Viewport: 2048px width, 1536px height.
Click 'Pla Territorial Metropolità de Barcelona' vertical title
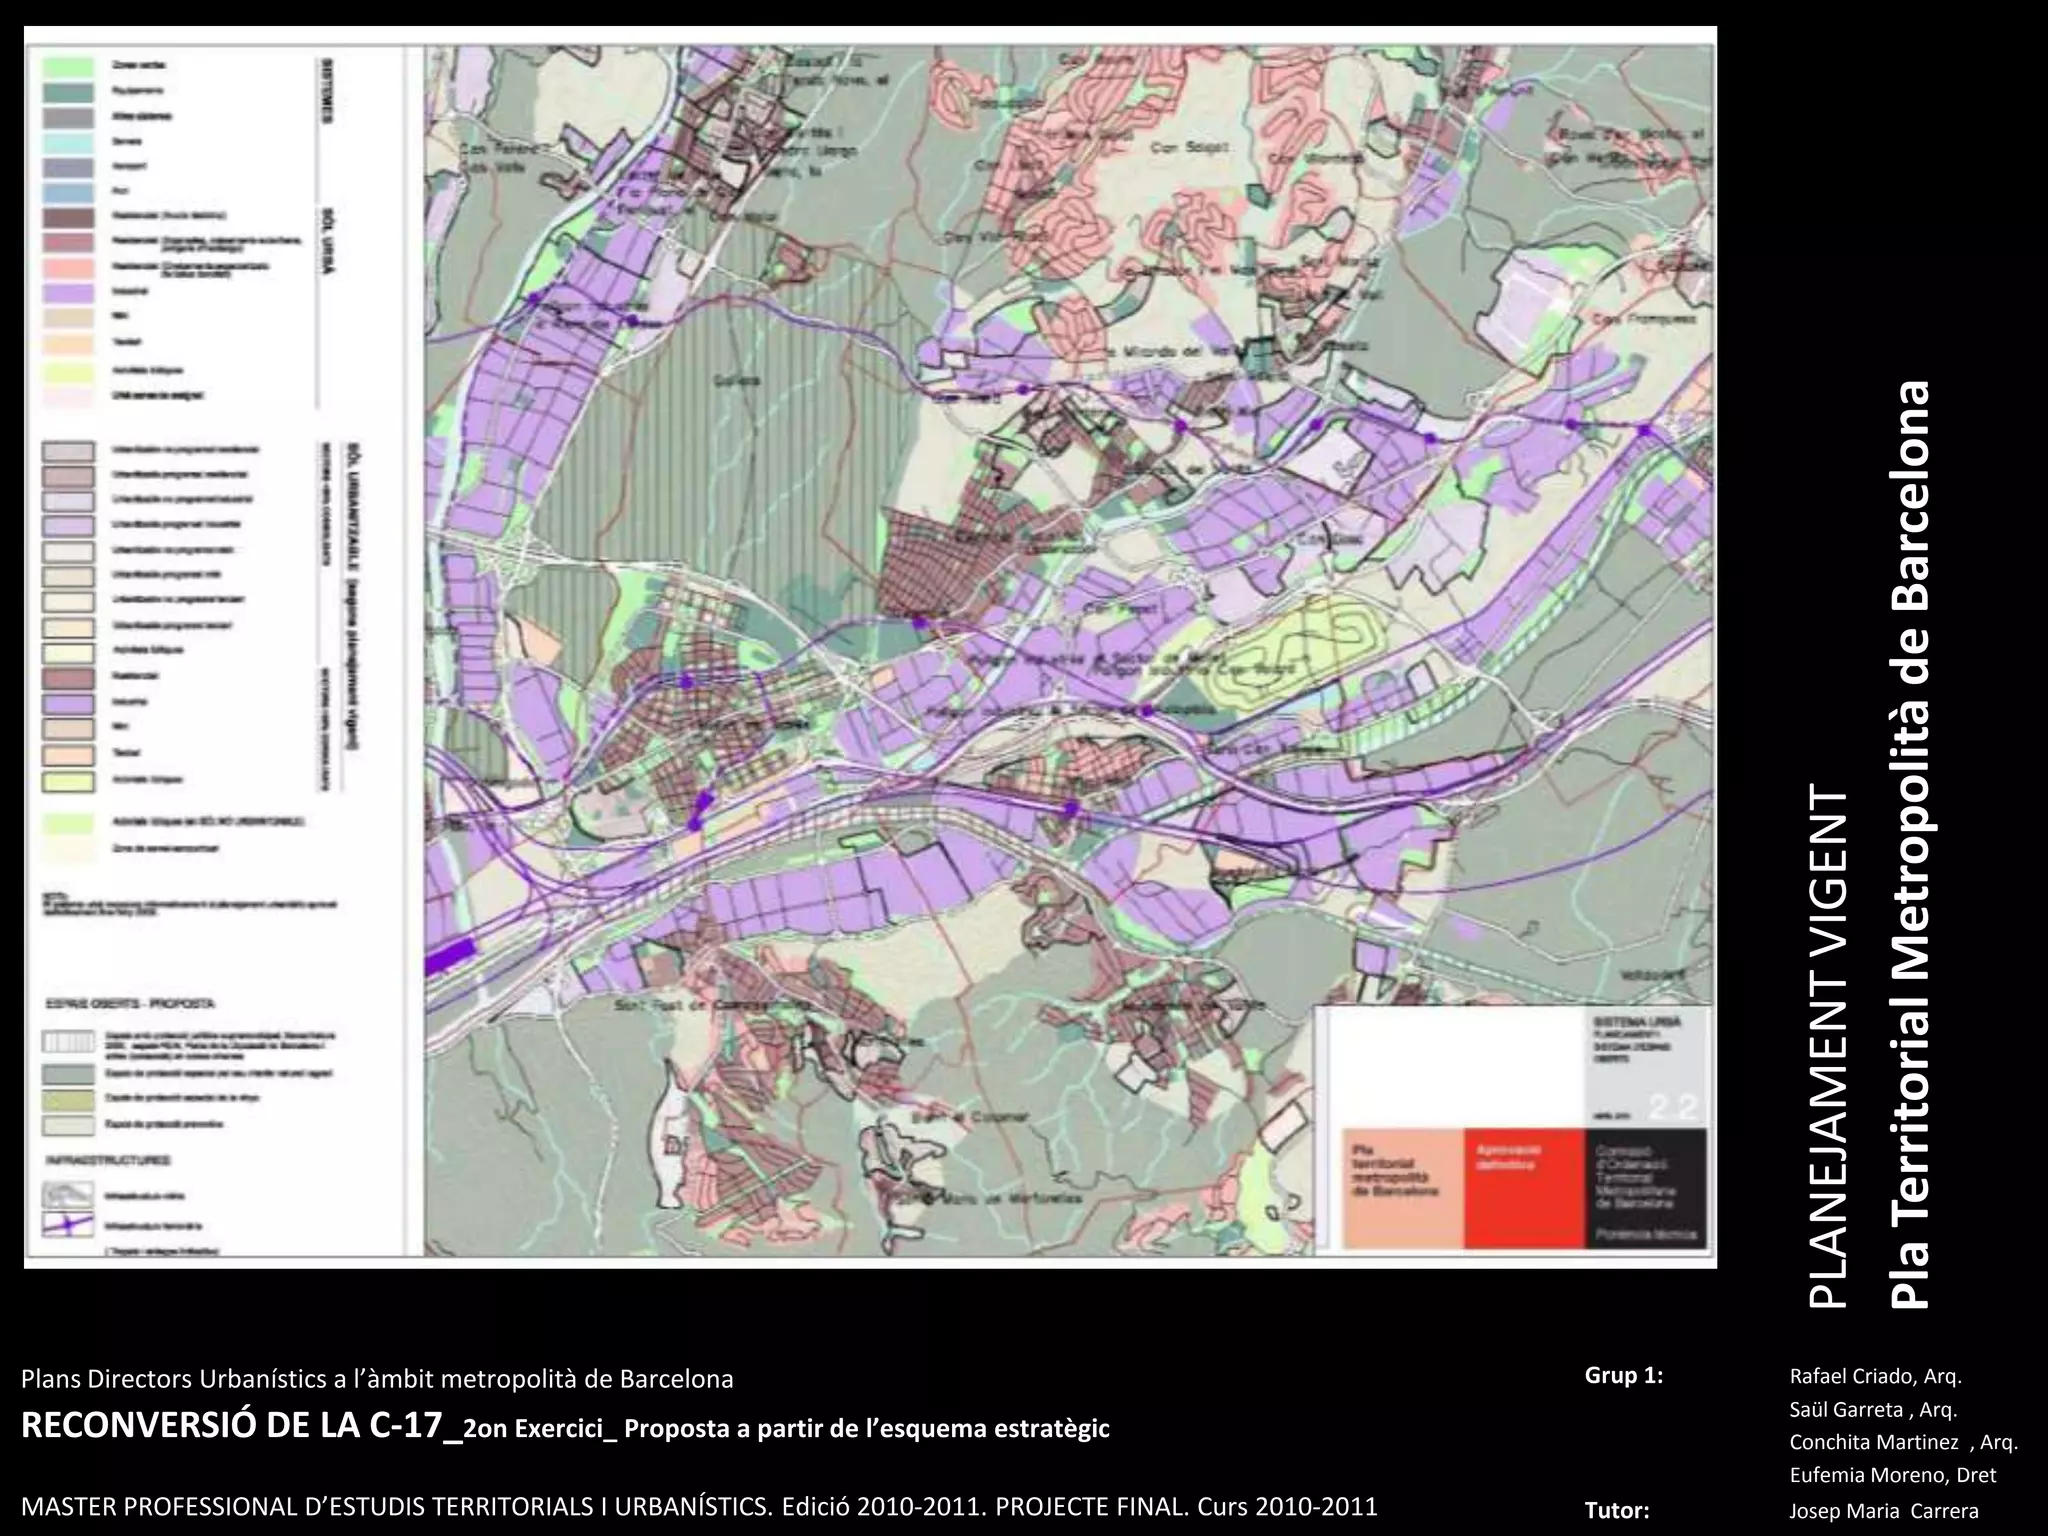(1908, 845)
